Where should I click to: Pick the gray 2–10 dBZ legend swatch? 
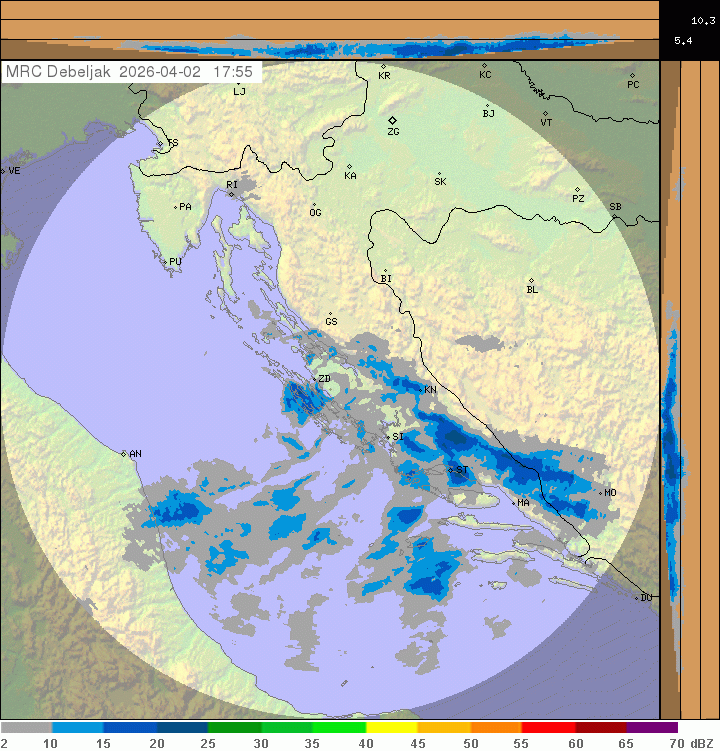pyautogui.click(x=26, y=728)
